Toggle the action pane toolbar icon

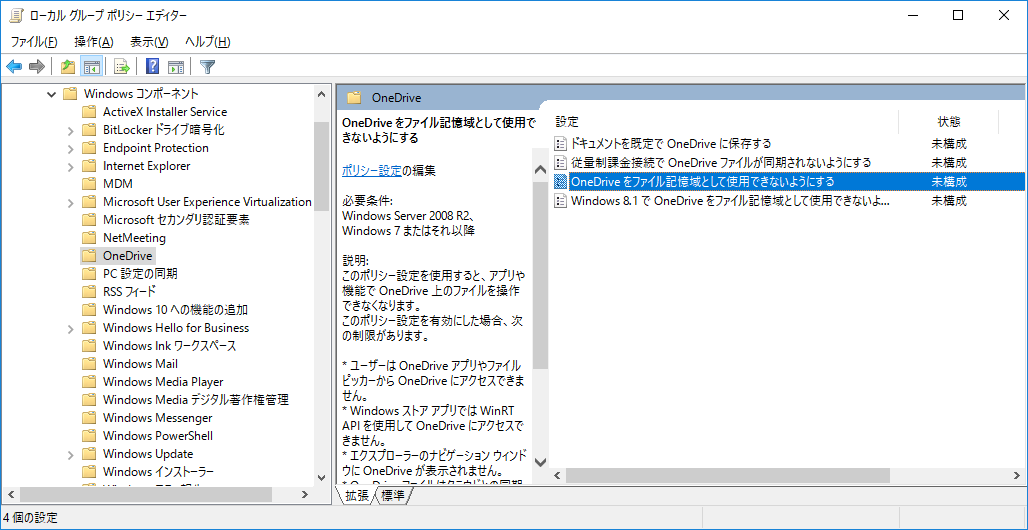click(x=175, y=66)
